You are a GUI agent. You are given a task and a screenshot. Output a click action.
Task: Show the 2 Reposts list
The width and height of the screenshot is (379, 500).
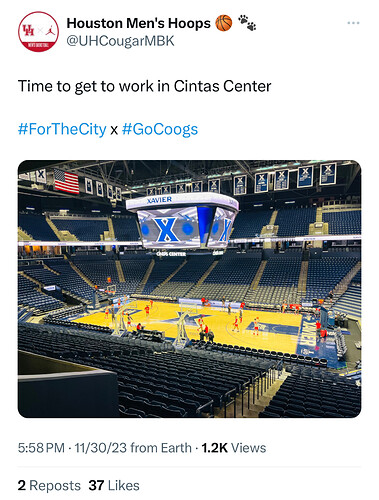click(x=49, y=485)
